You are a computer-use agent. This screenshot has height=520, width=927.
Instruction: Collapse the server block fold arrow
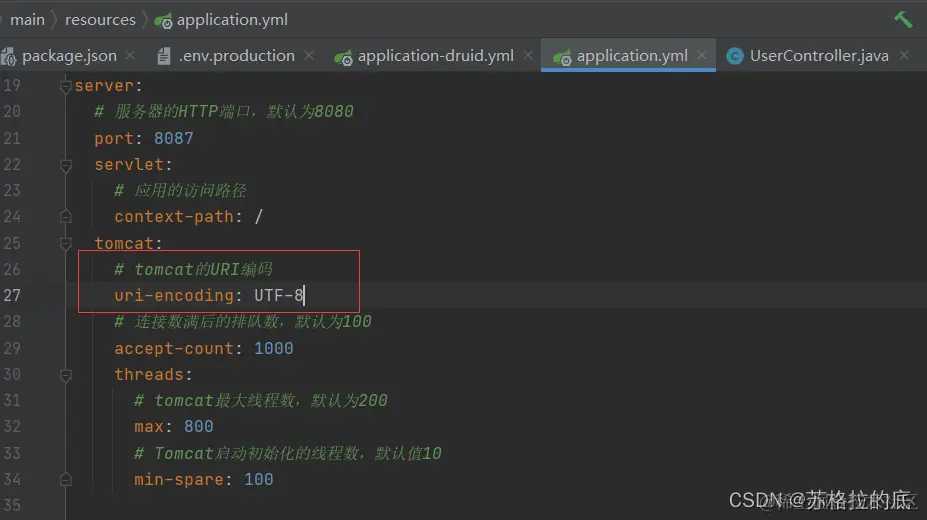(x=66, y=87)
